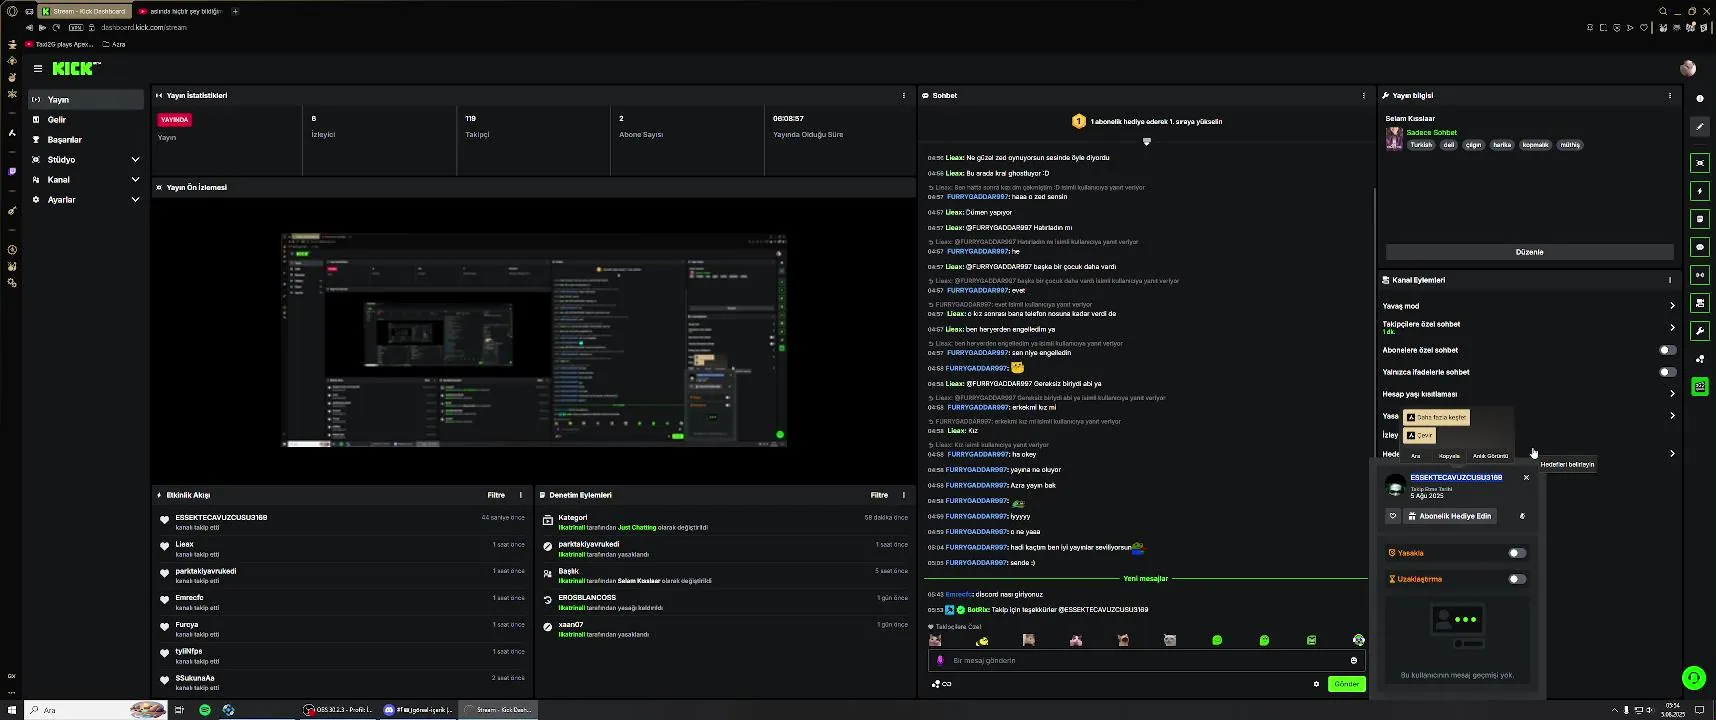Viewport: 1716px width, 720px height.
Task: Open Sohbet panel options menu
Action: pyautogui.click(x=1364, y=96)
